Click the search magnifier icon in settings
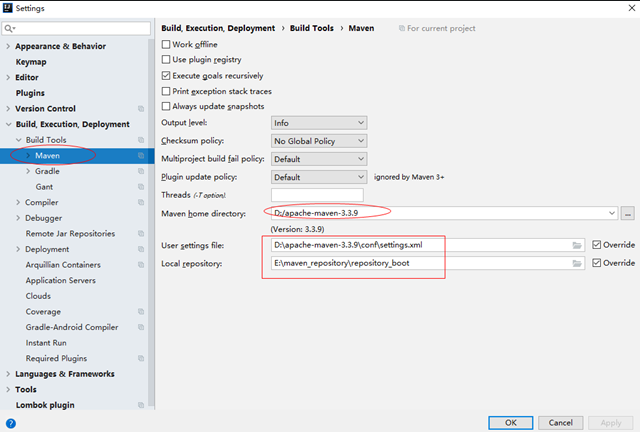The image size is (640, 432). click(x=8, y=28)
